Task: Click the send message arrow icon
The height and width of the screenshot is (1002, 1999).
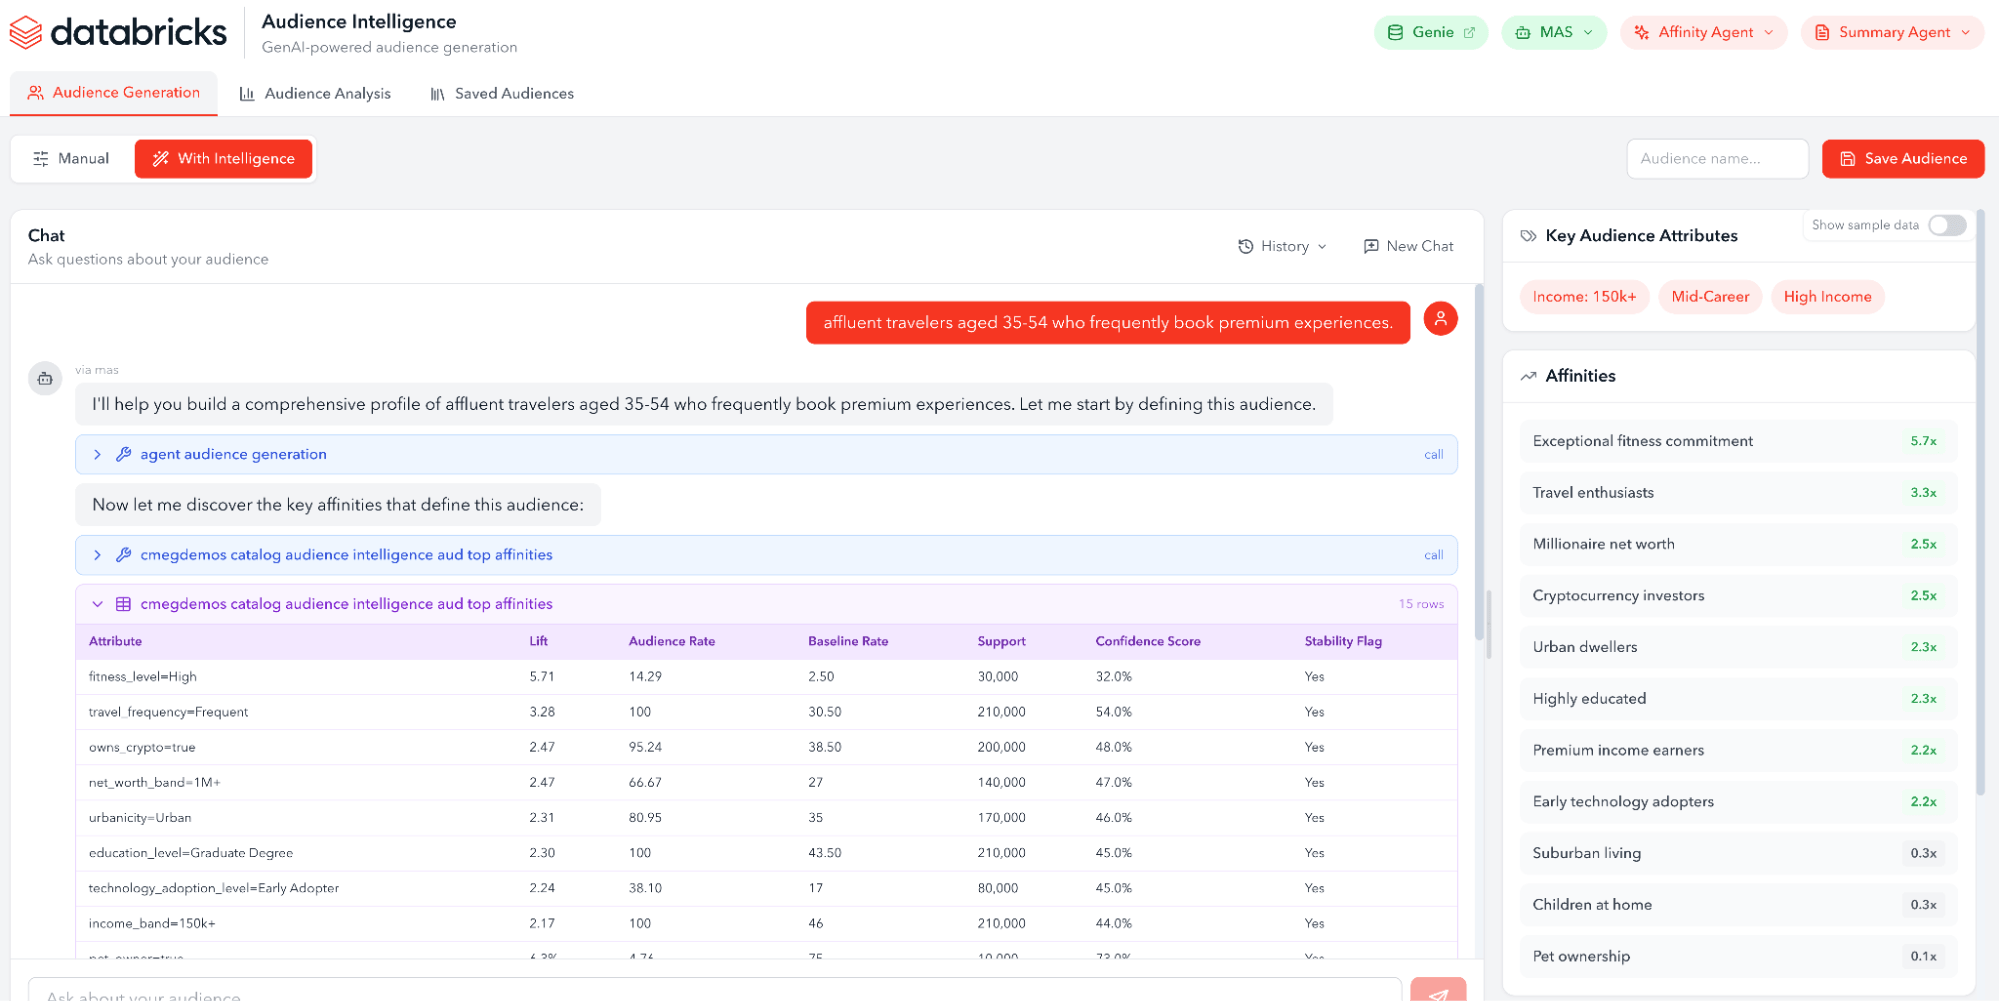Action: point(1437,993)
